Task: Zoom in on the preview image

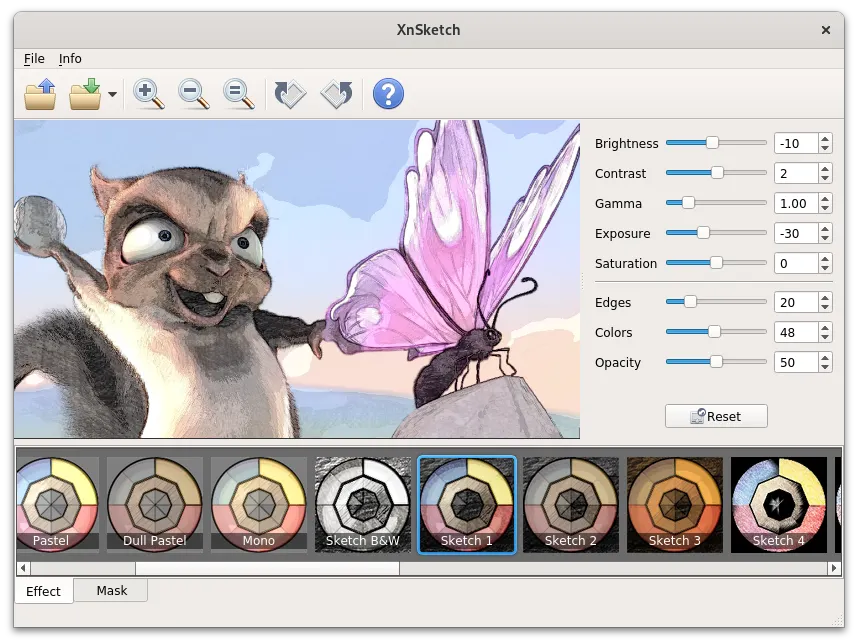Action: pyautogui.click(x=148, y=94)
